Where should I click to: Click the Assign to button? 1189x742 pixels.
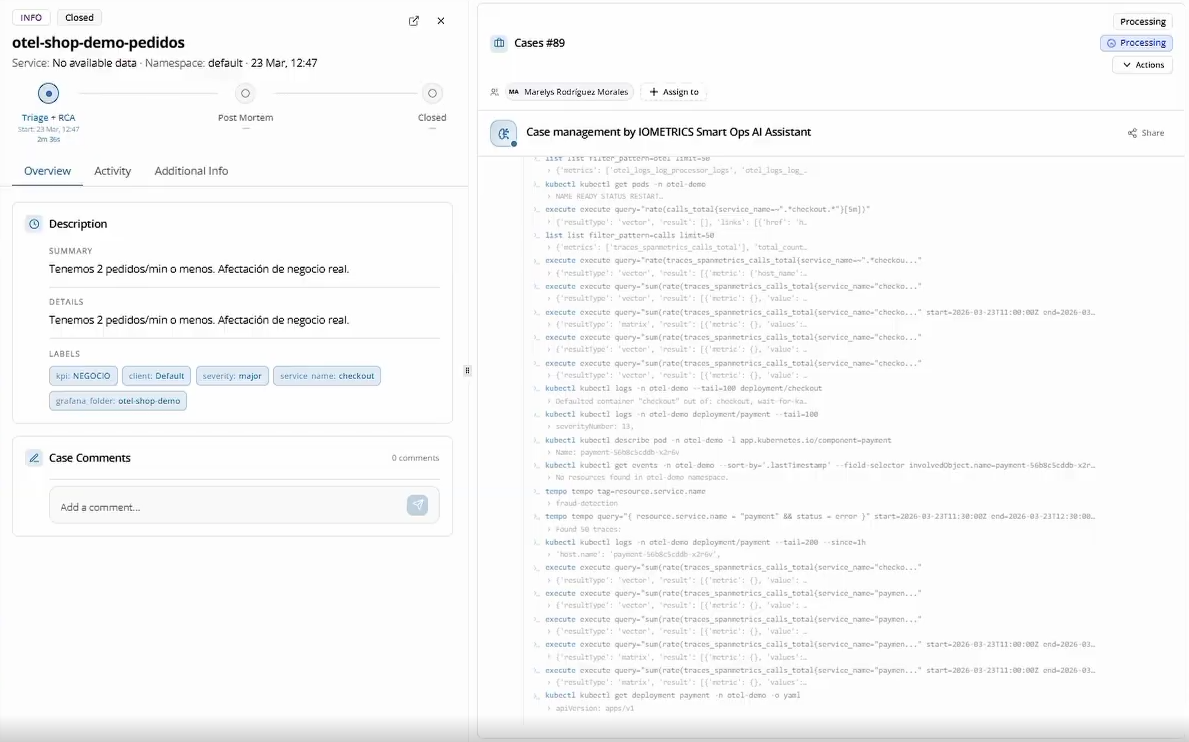click(x=674, y=92)
